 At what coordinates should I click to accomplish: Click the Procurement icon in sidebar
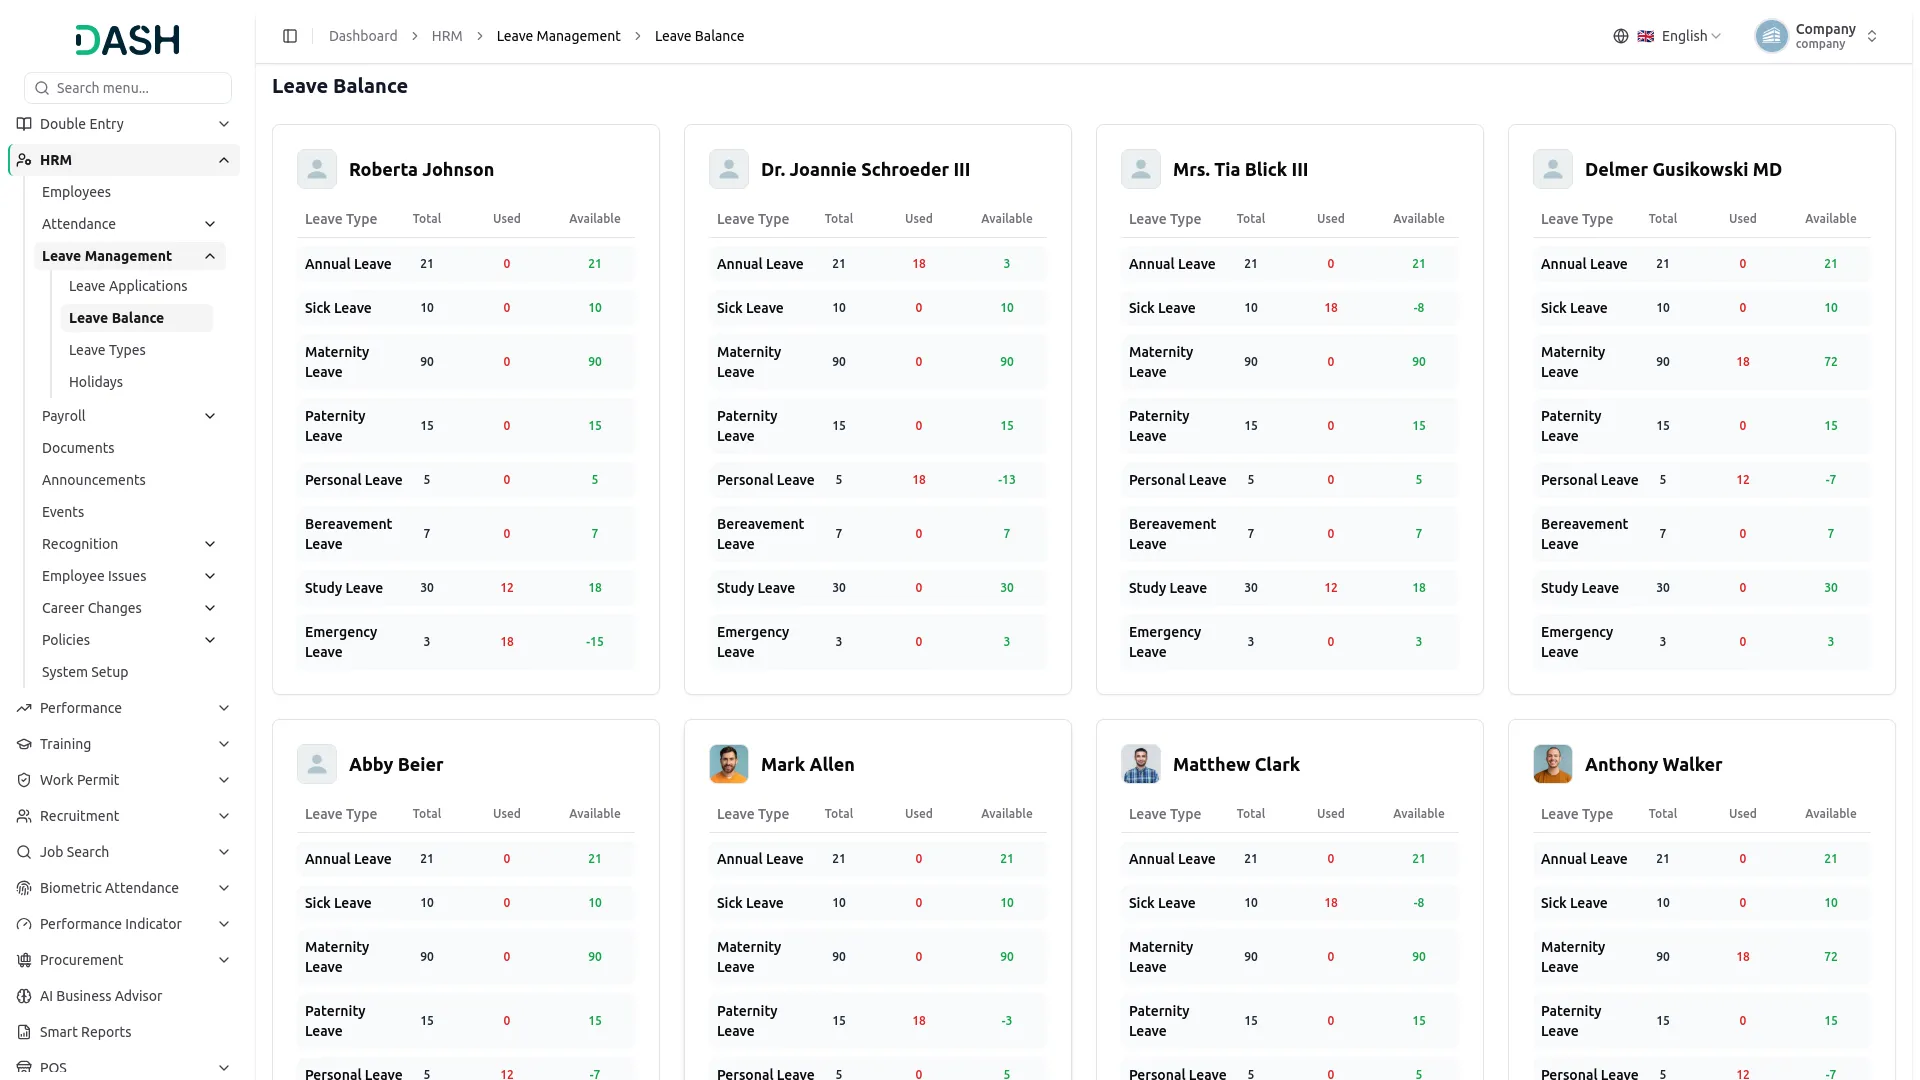[24, 960]
